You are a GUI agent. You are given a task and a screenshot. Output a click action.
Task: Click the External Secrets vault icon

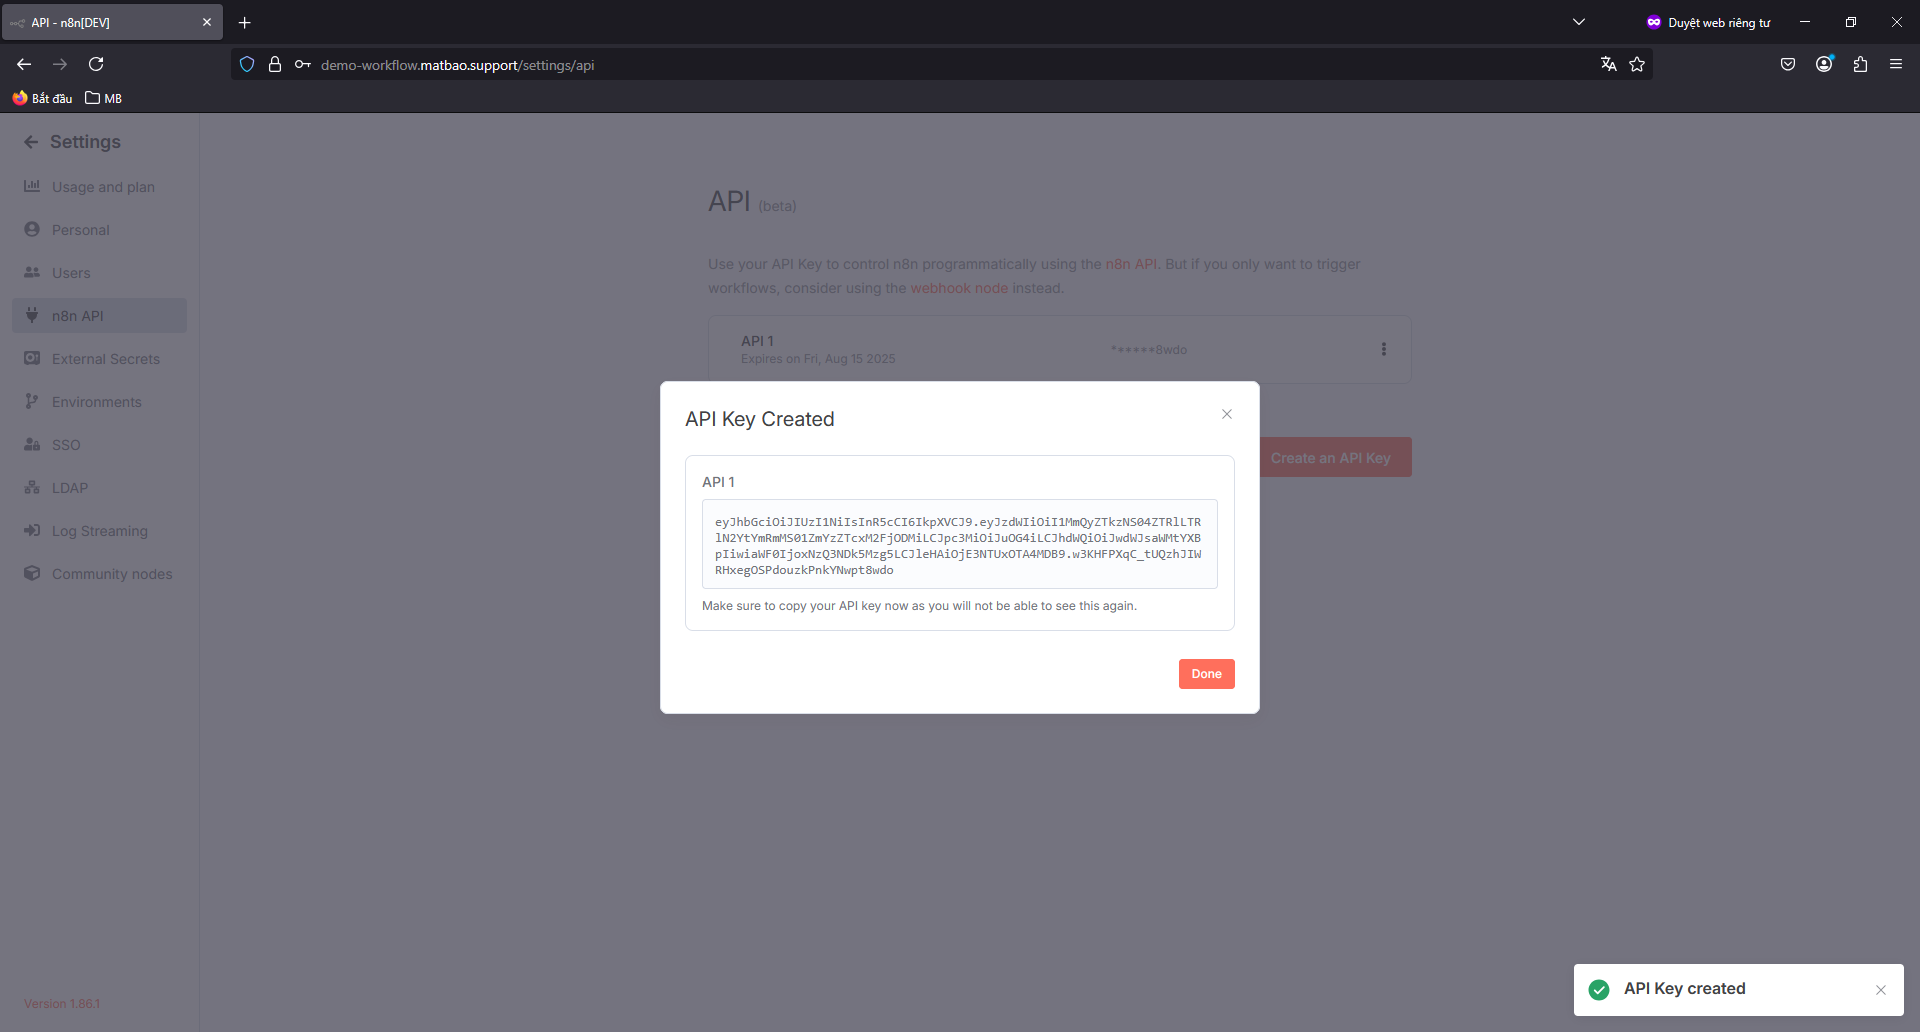[32, 358]
